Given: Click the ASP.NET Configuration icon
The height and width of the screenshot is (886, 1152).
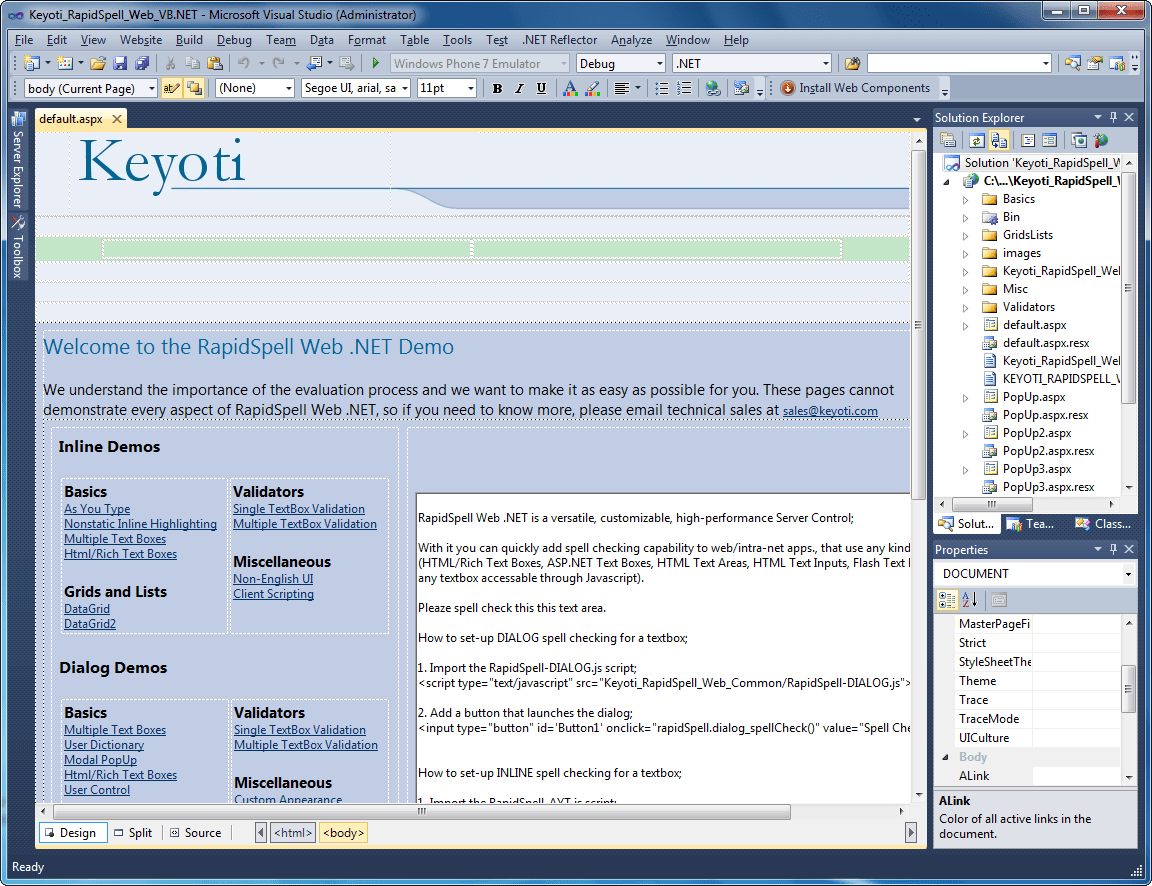Looking at the screenshot, I should click(1100, 140).
